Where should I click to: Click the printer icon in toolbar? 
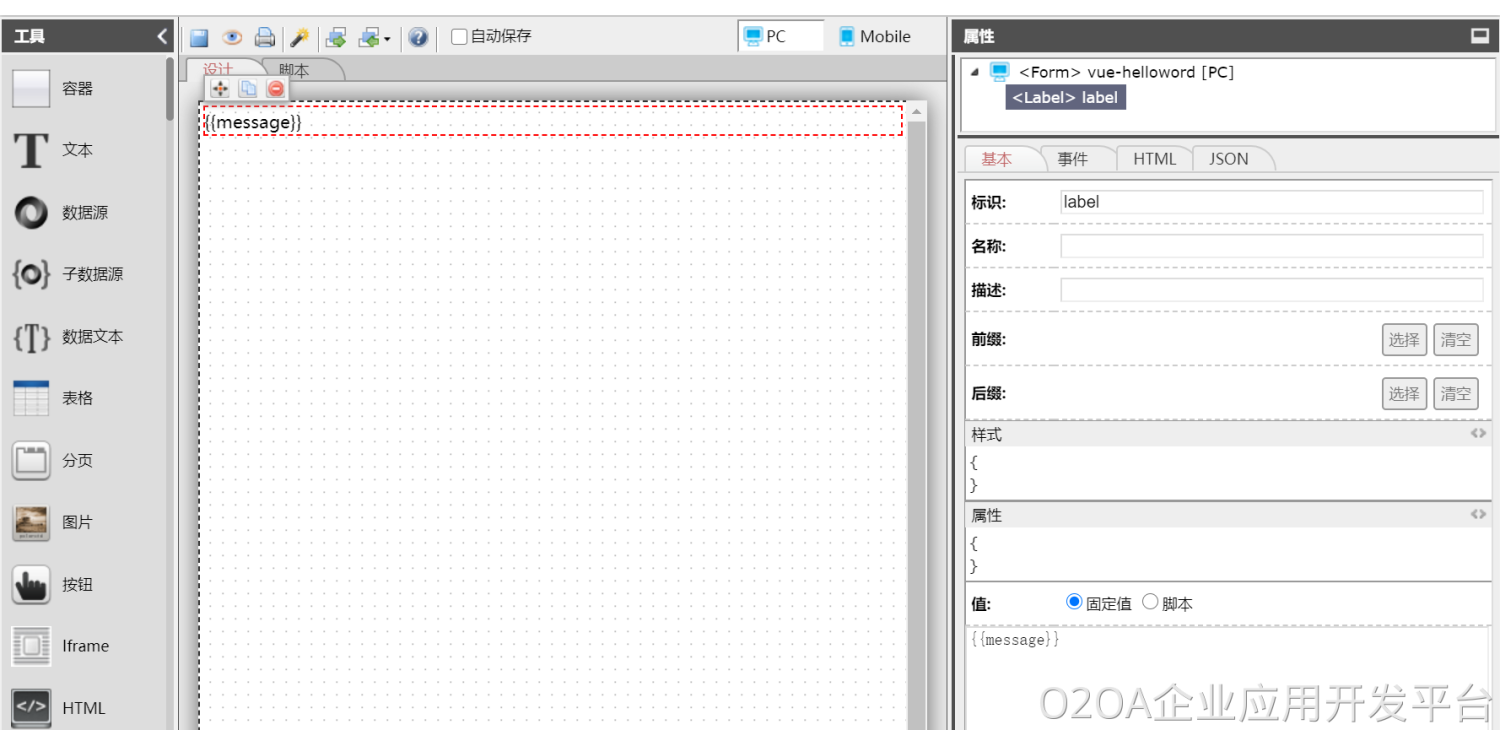[x=264, y=38]
